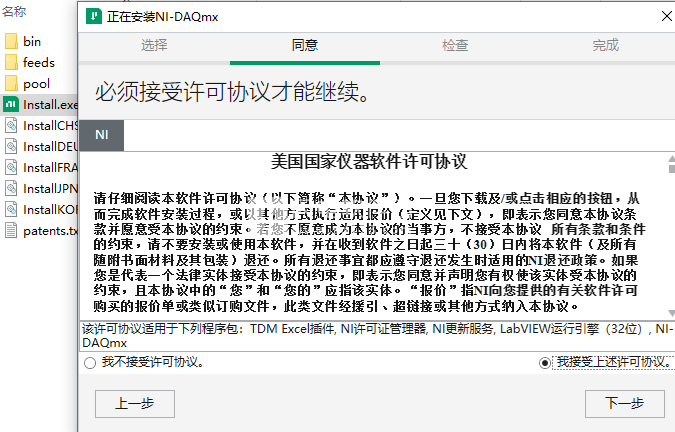Viewport: 675px width, 432px height.
Task: Choose 我不接受许可协议 radio button
Action: click(90, 363)
